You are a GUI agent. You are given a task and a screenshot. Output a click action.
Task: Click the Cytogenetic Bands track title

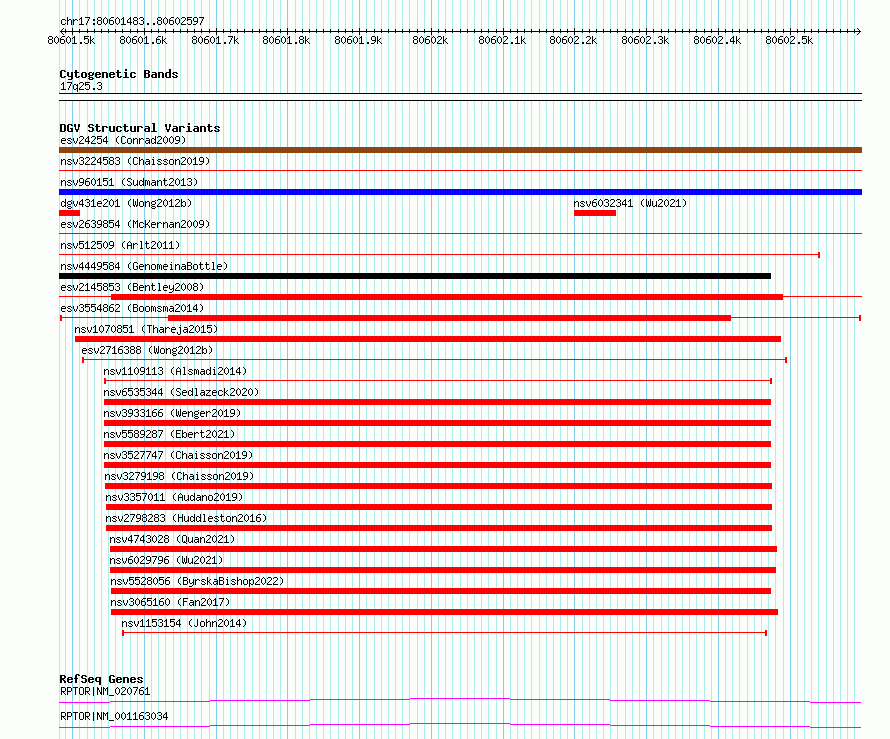point(119,74)
